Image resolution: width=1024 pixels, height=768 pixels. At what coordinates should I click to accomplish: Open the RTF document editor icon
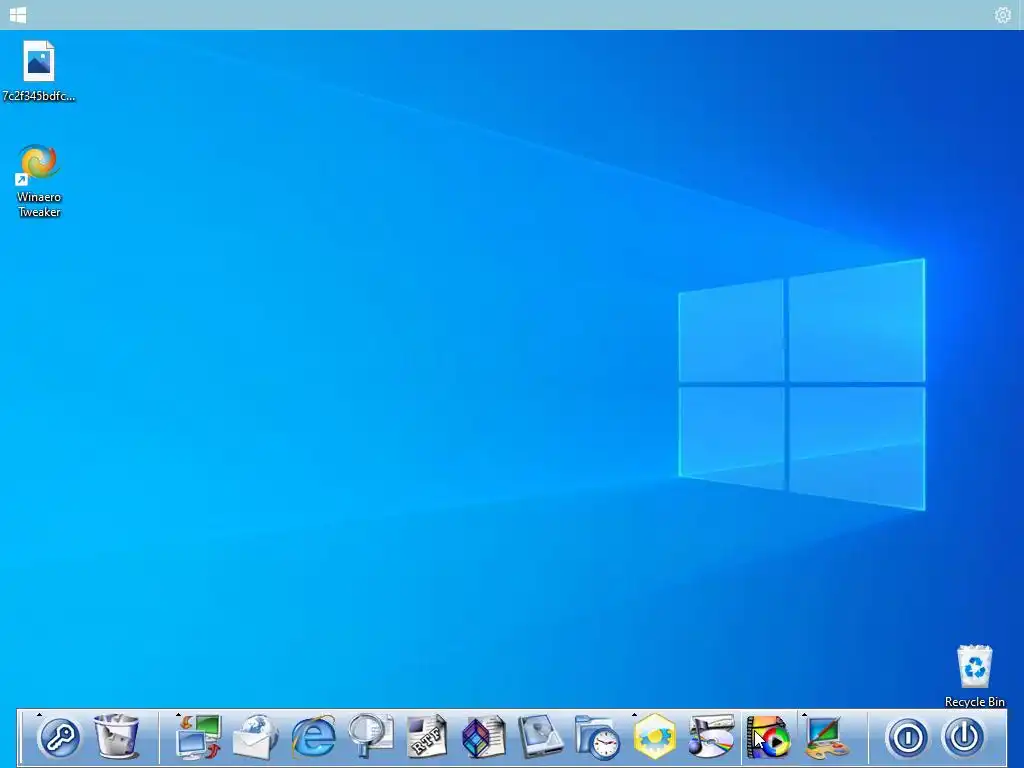pyautogui.click(x=427, y=737)
